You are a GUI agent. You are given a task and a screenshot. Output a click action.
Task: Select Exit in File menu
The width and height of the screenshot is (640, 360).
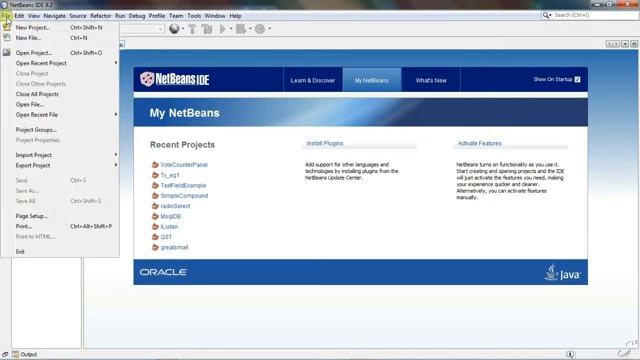[60, 251]
